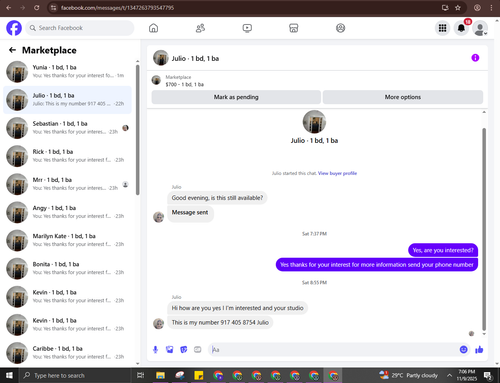Click the Facebook logo

[14, 28]
